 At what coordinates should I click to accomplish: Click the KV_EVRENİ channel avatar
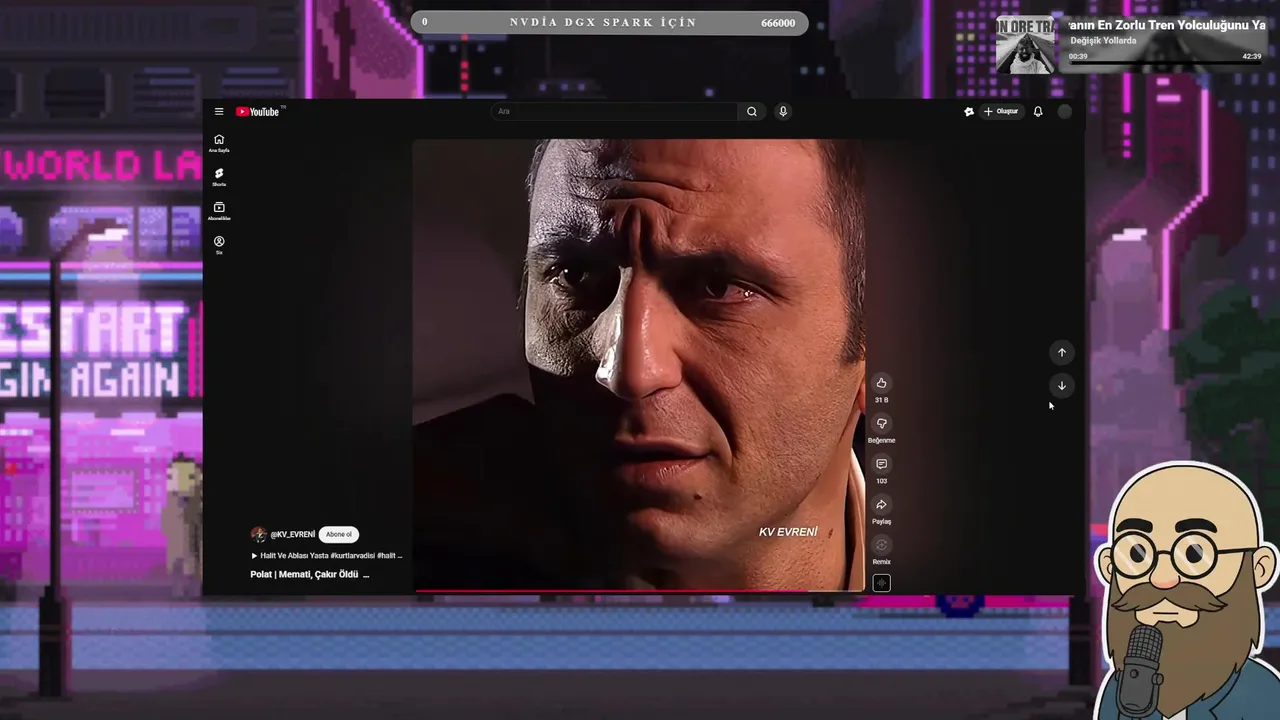point(258,535)
